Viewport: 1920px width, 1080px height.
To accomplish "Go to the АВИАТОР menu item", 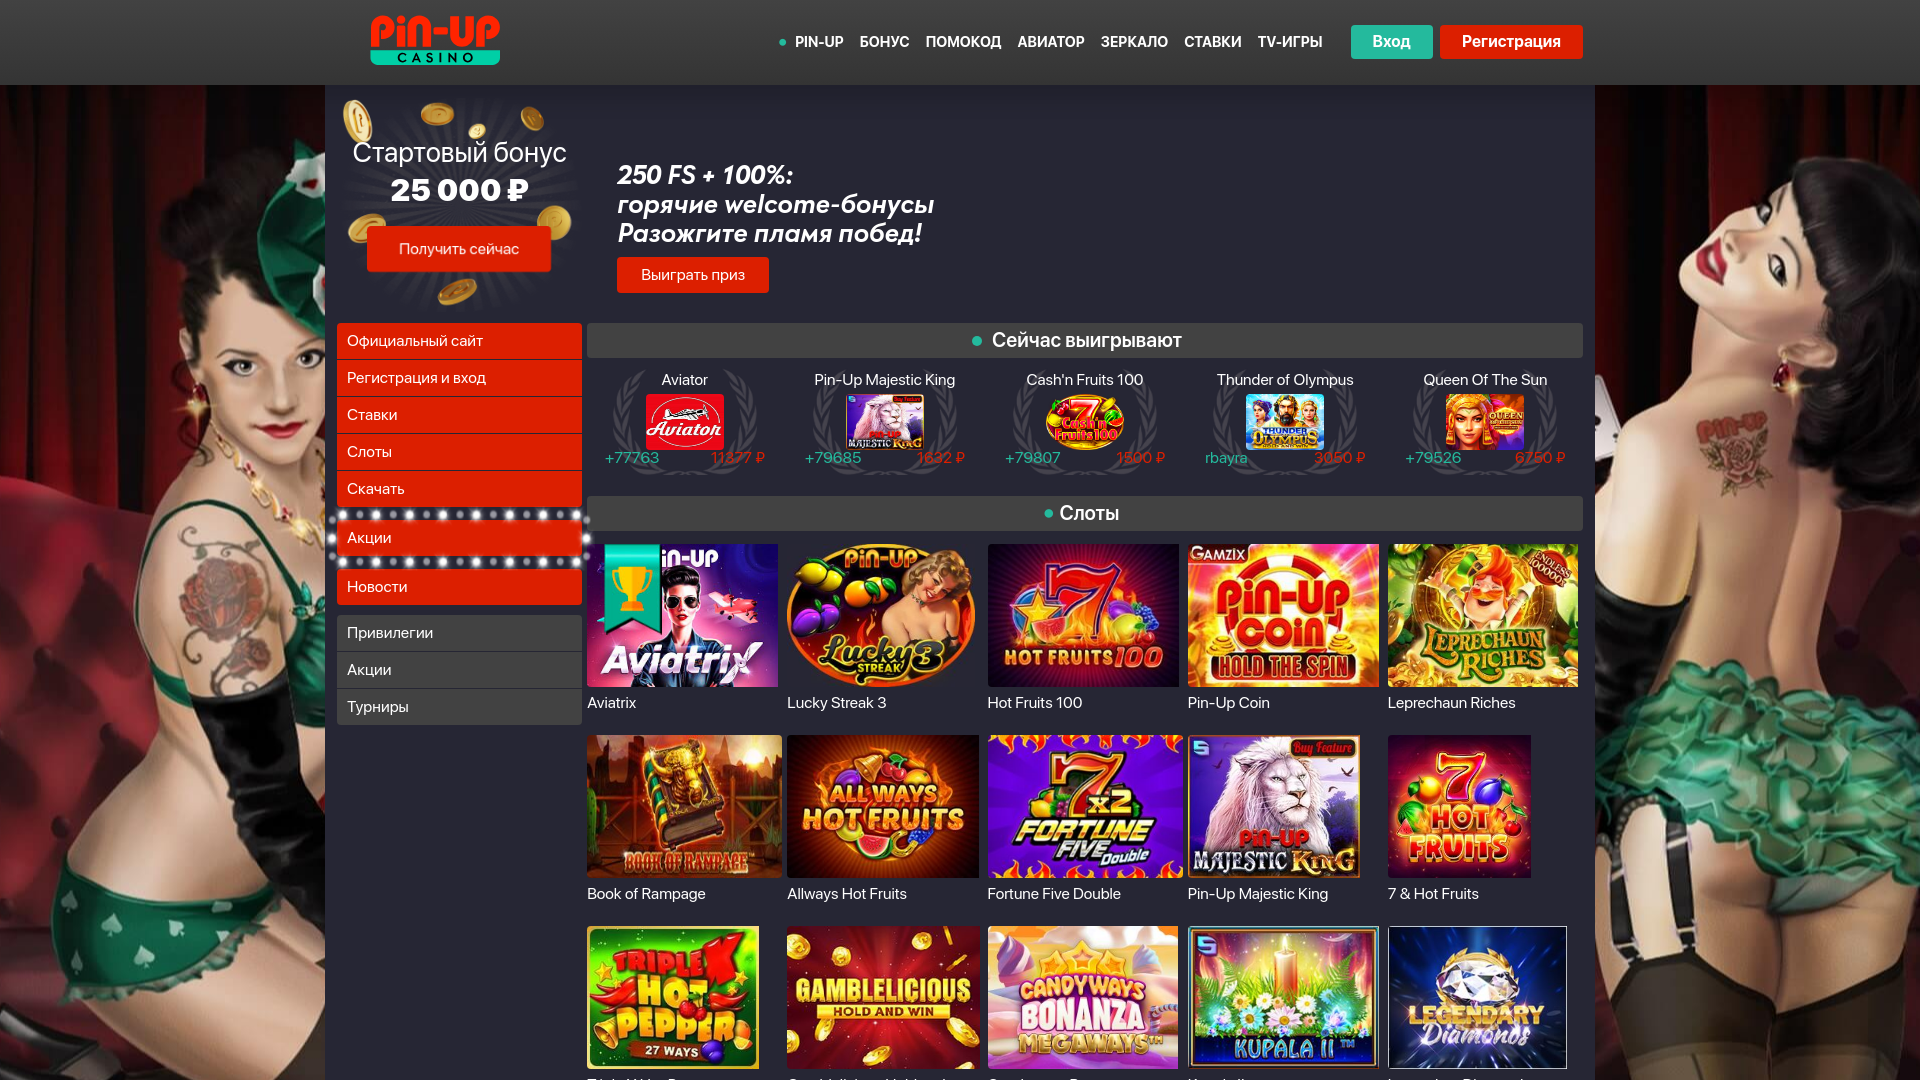I will (x=1050, y=42).
